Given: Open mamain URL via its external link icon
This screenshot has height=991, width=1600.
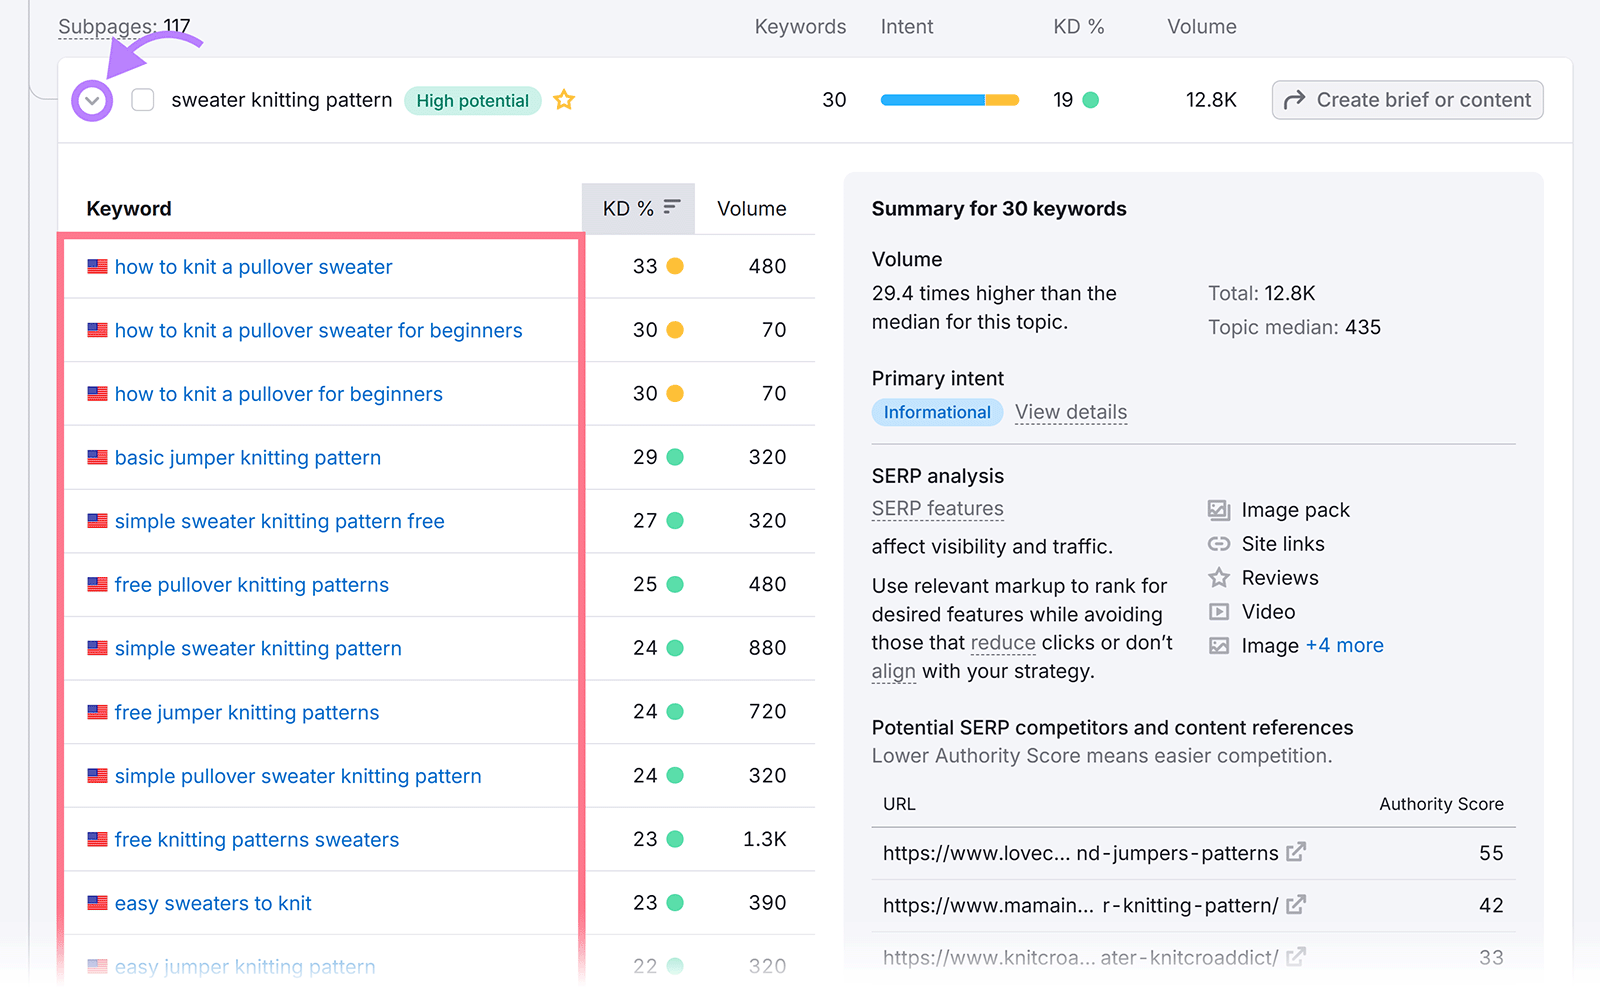Looking at the screenshot, I should coord(1296,905).
